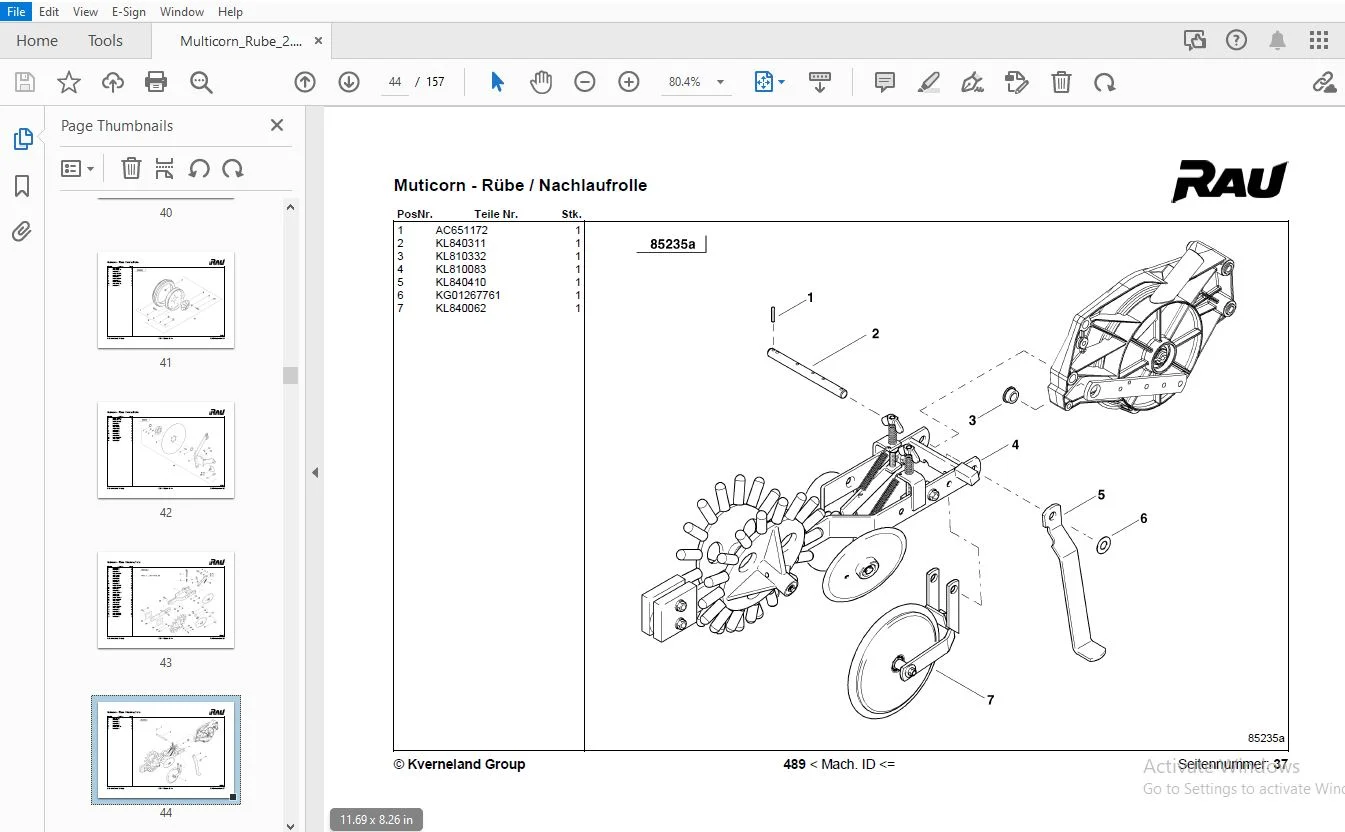View notifications with the bell icon
This screenshot has width=1345, height=832.
coord(1278,40)
